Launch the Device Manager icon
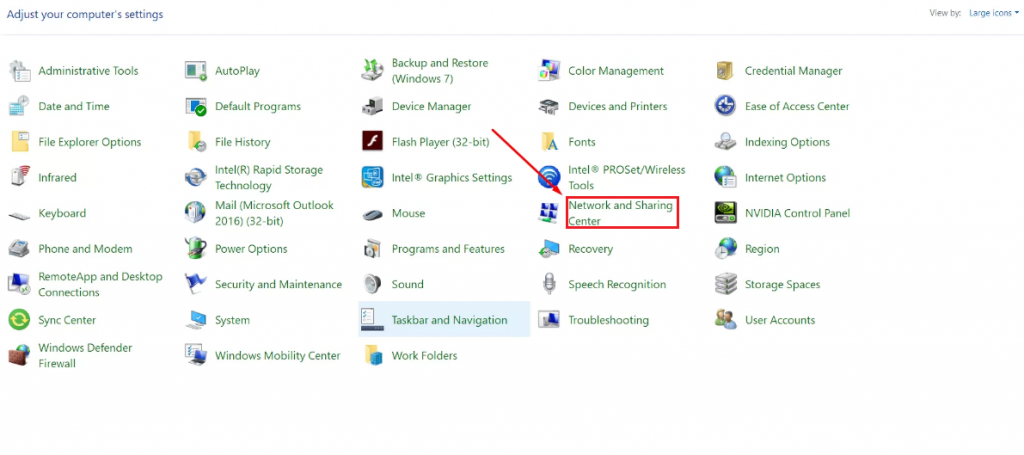 pos(372,106)
